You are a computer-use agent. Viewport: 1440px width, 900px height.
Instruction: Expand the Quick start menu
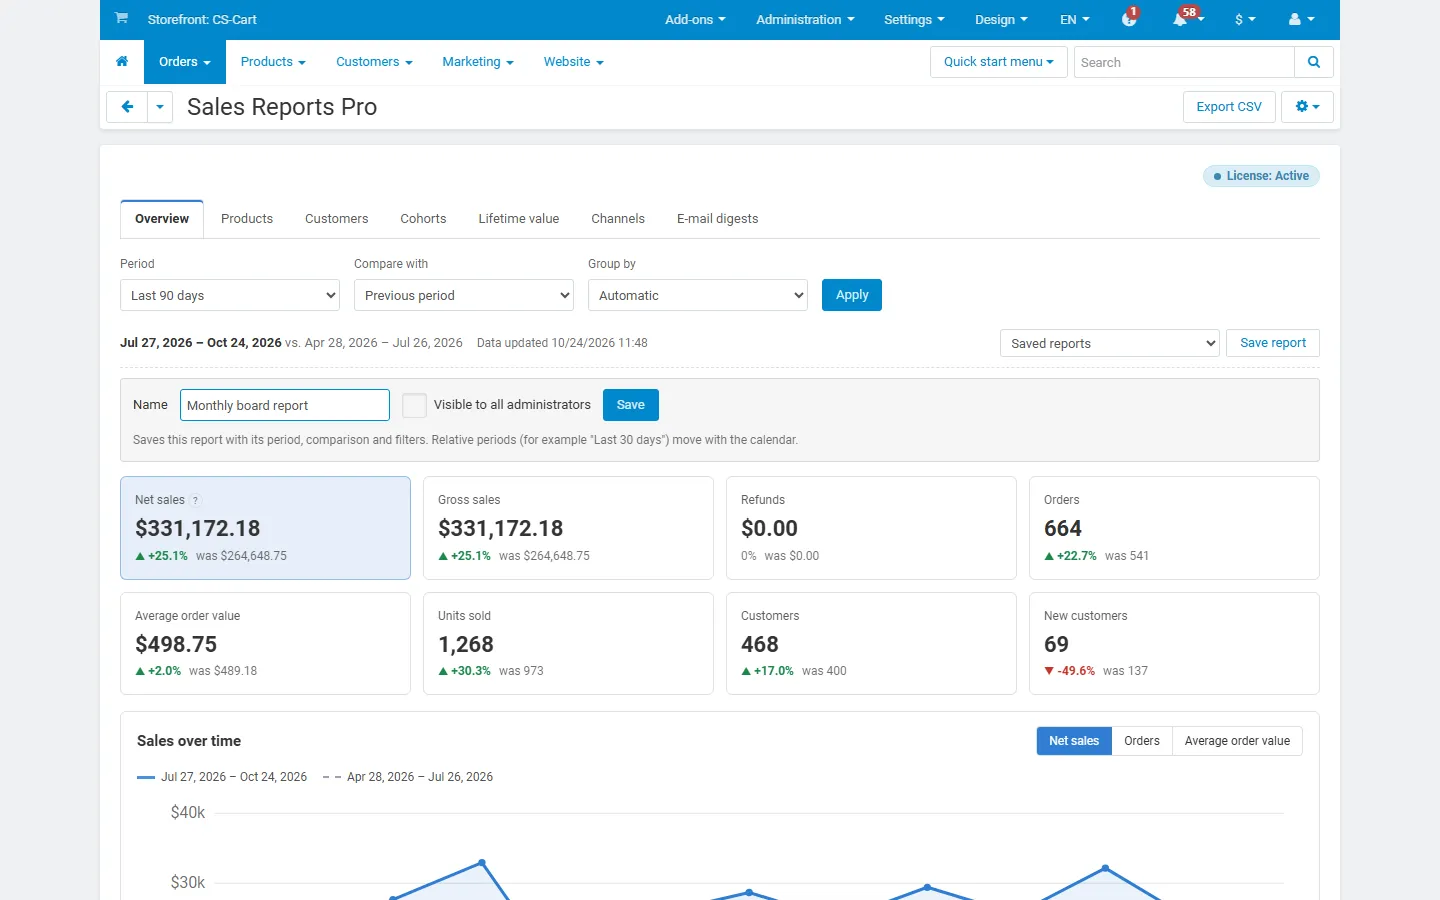999,62
